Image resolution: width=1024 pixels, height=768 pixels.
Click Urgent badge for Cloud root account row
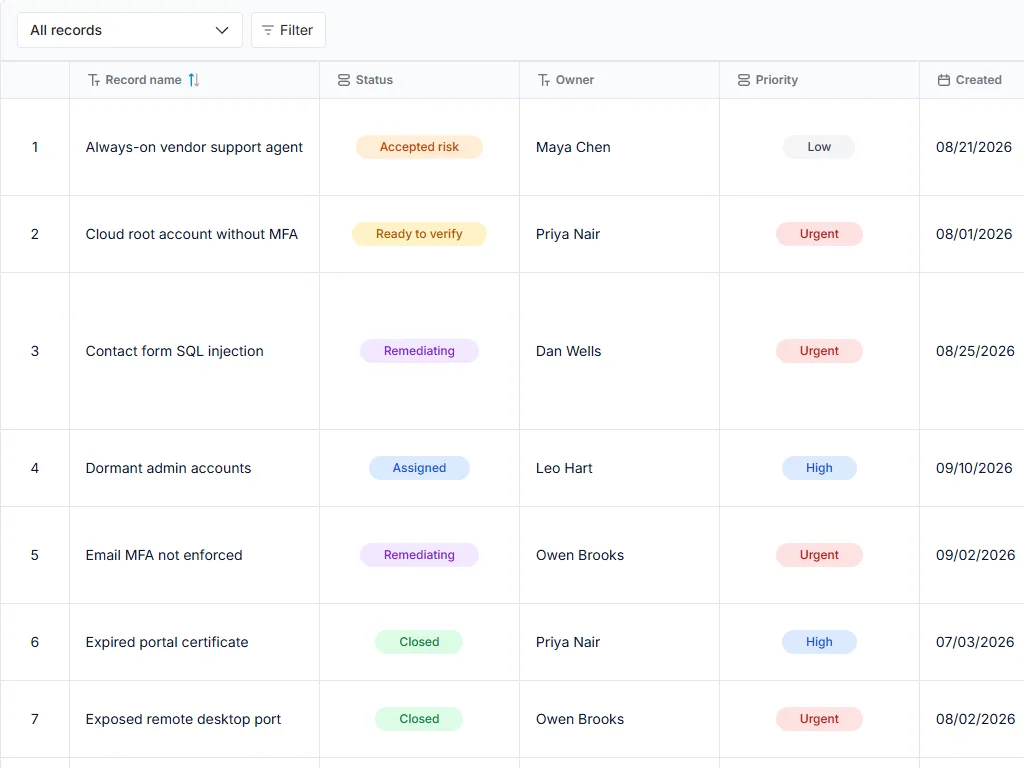[x=819, y=234]
